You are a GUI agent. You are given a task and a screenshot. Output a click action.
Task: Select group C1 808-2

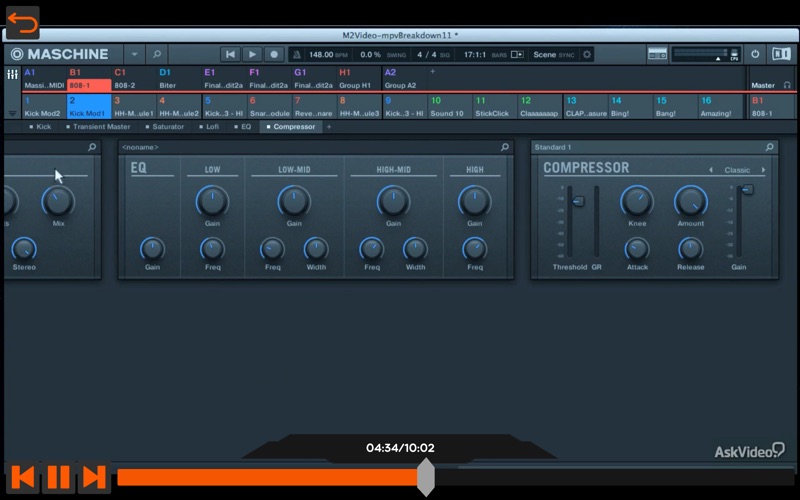(x=134, y=79)
